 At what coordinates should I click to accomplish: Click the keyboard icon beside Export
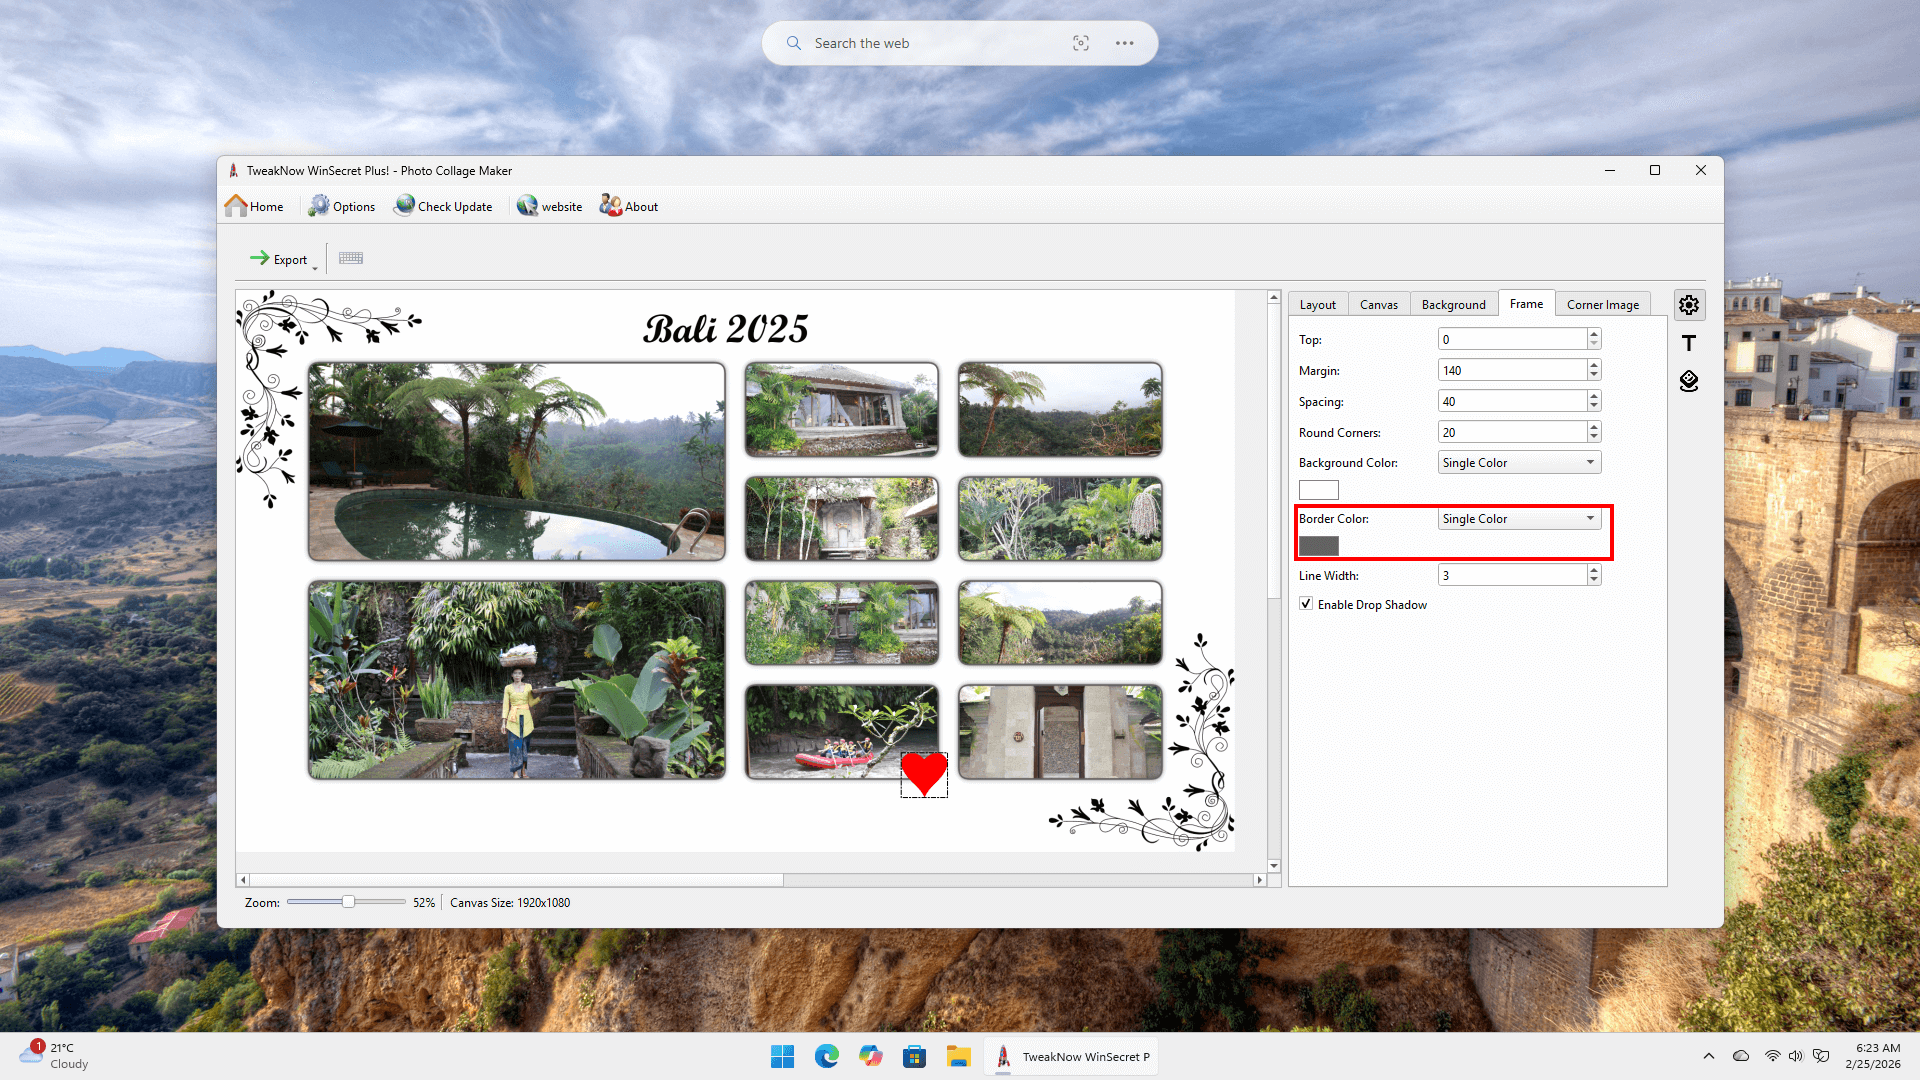[351, 258]
